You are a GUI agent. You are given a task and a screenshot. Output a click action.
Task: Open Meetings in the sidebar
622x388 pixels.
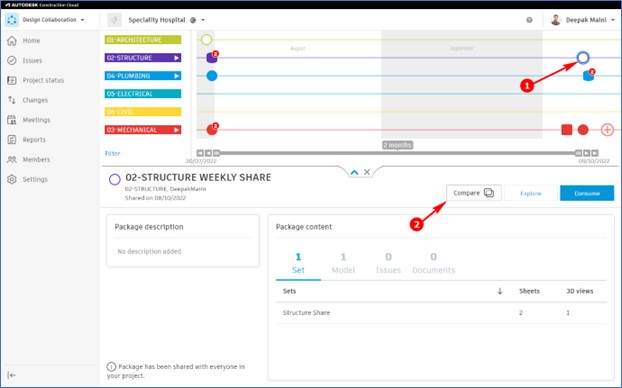point(36,120)
